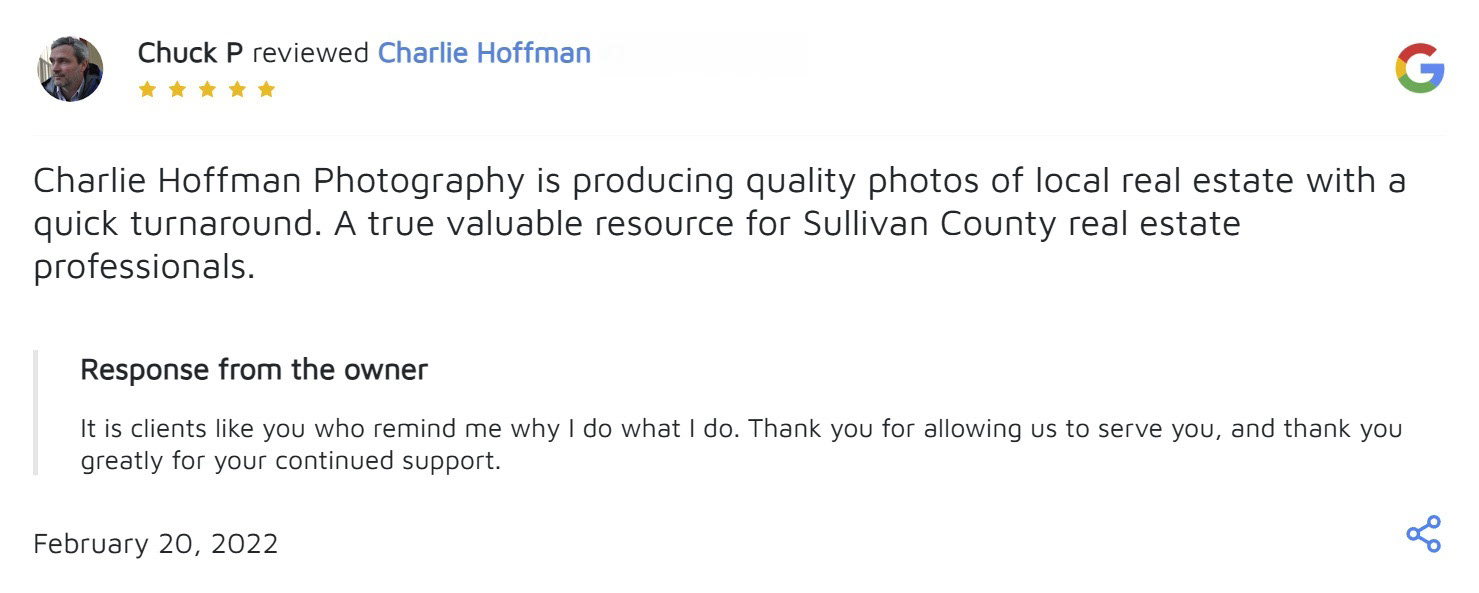Image resolution: width=1479 pixels, height=593 pixels.
Task: Click the word "reviewed" in the header
Action: [310, 53]
